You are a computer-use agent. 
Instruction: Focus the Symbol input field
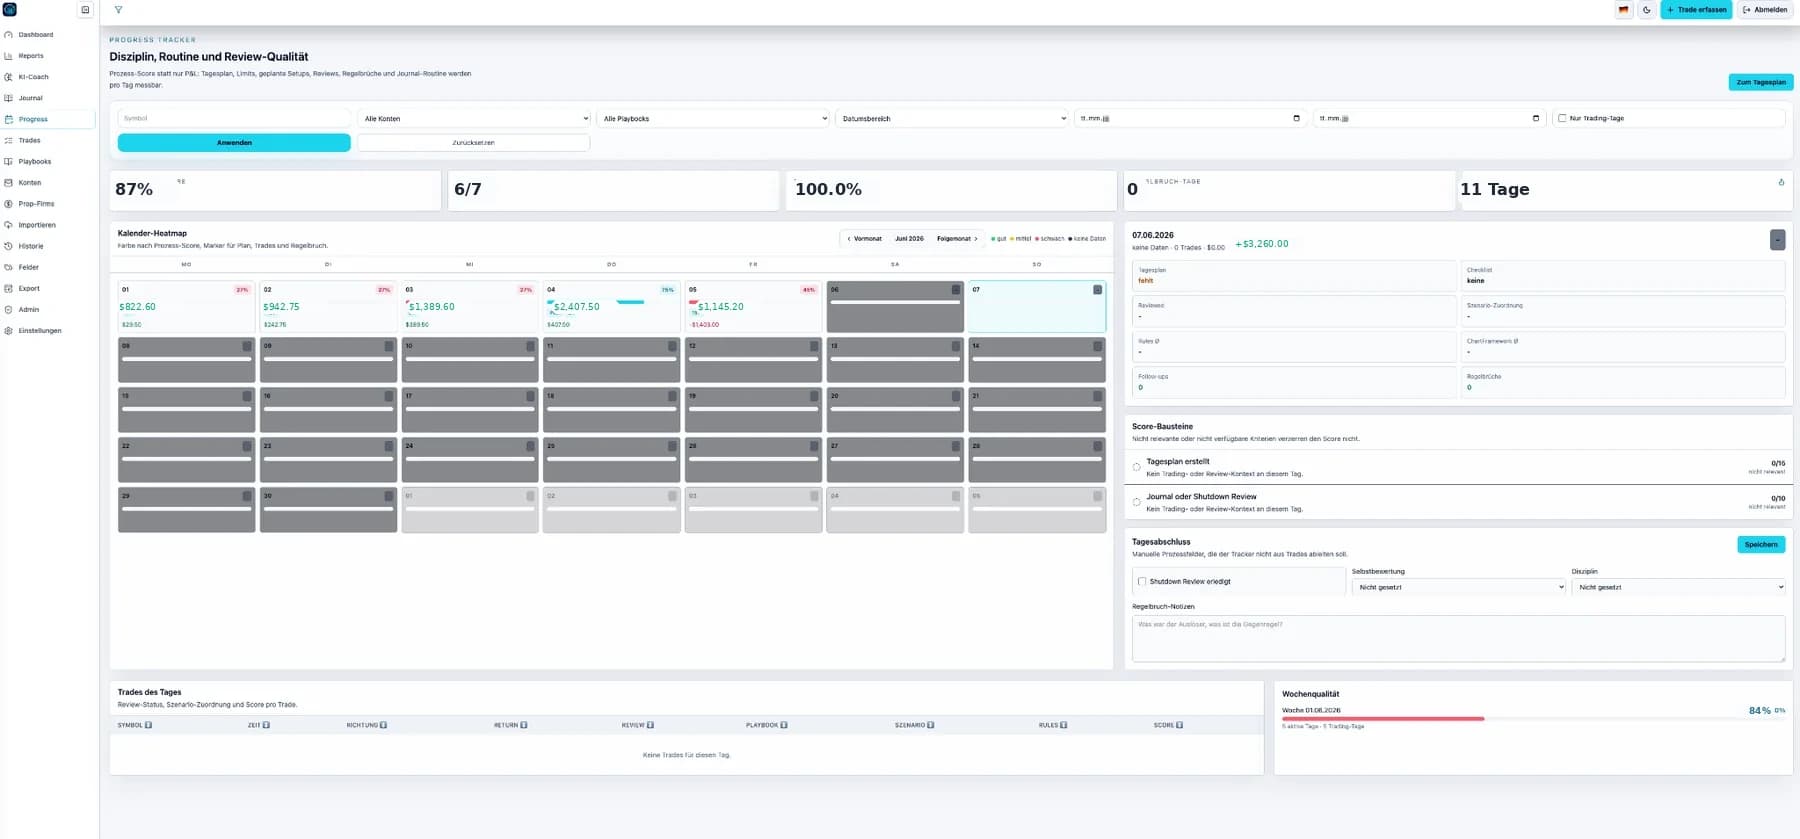234,118
